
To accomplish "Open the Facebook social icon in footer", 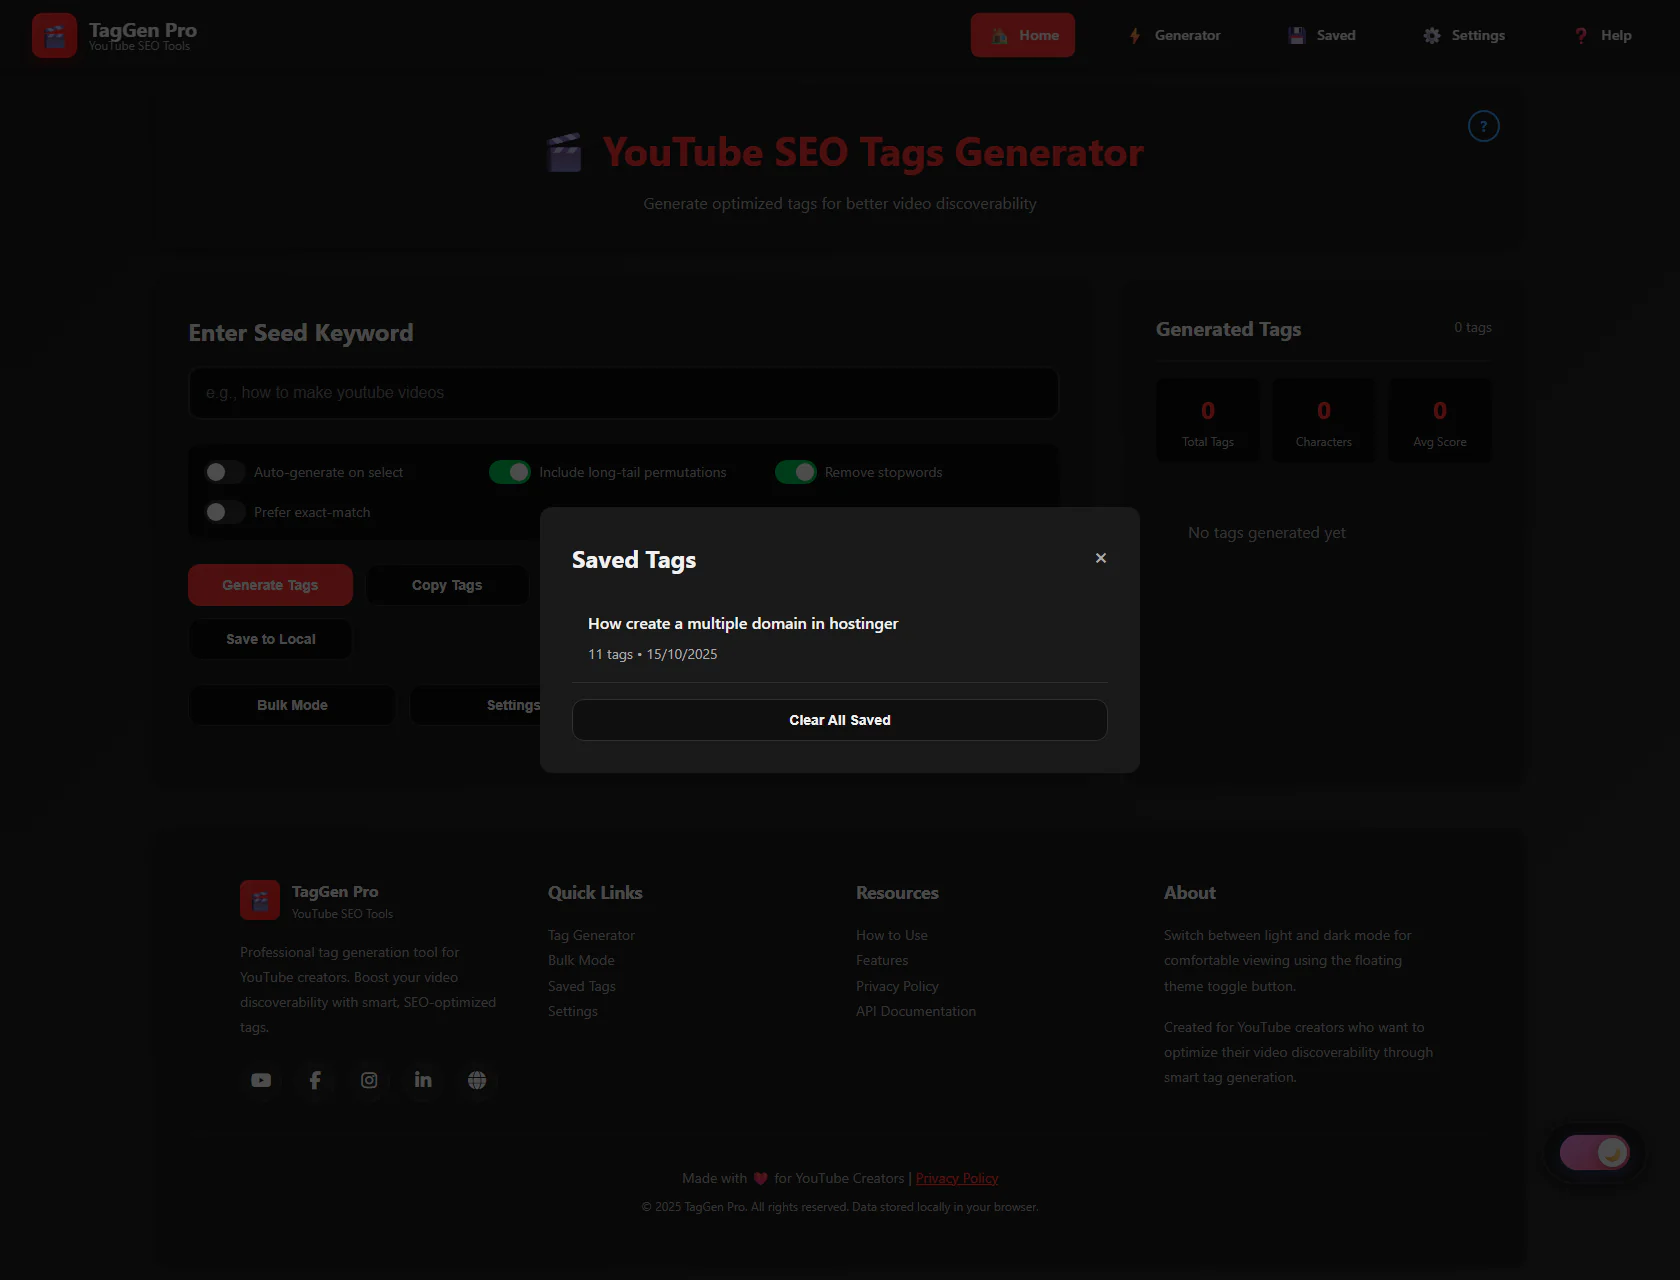I will 315,1080.
